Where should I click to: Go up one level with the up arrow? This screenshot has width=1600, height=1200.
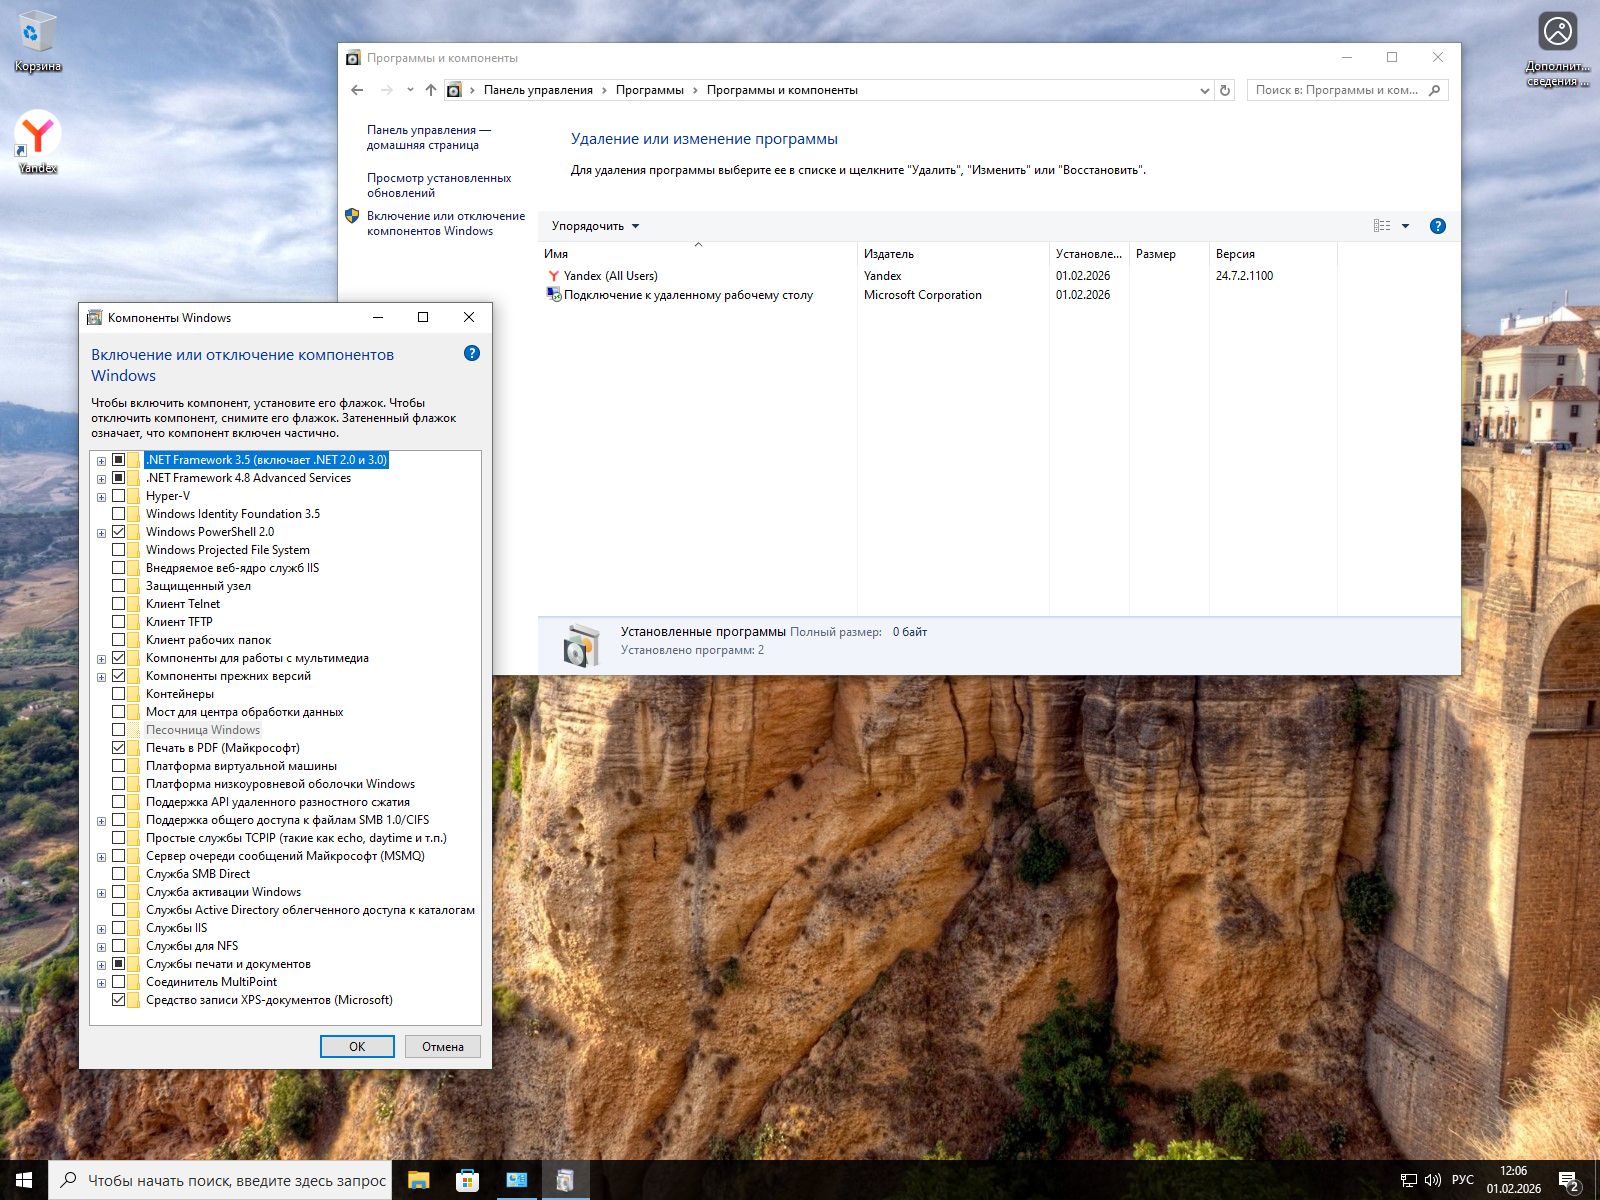click(x=431, y=90)
